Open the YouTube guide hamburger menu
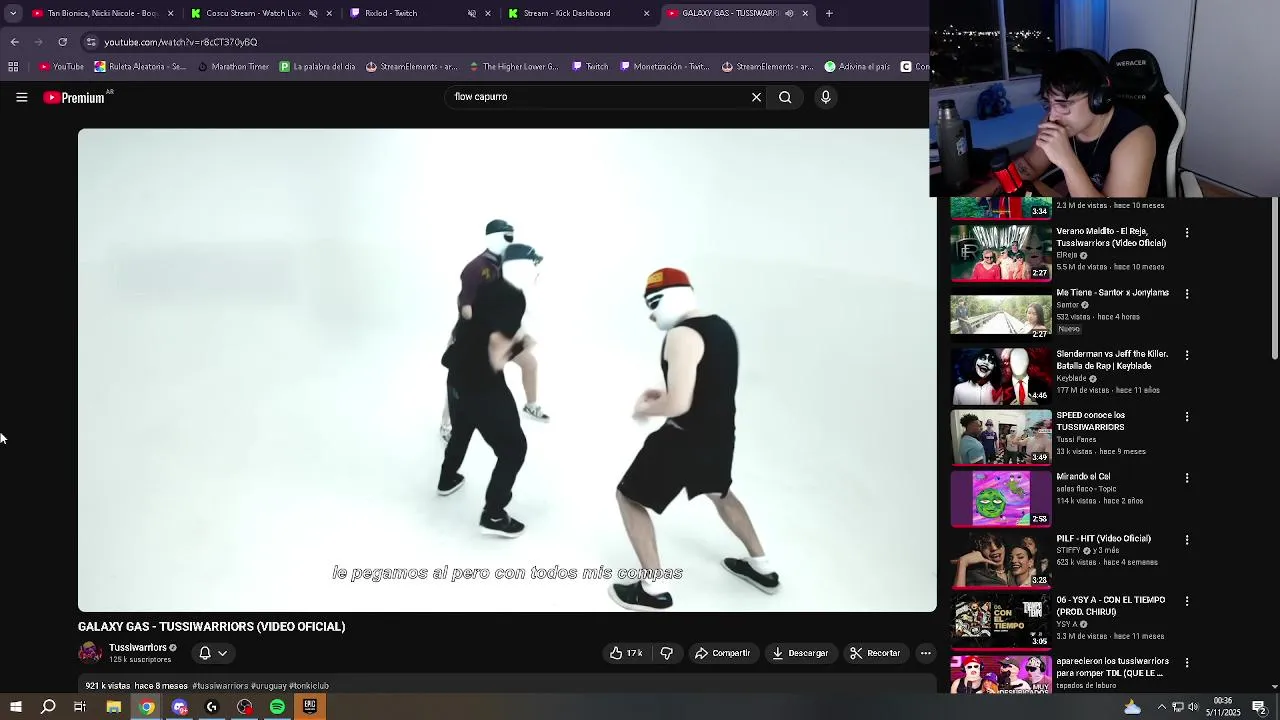This screenshot has height=720, width=1280. pos(21,97)
